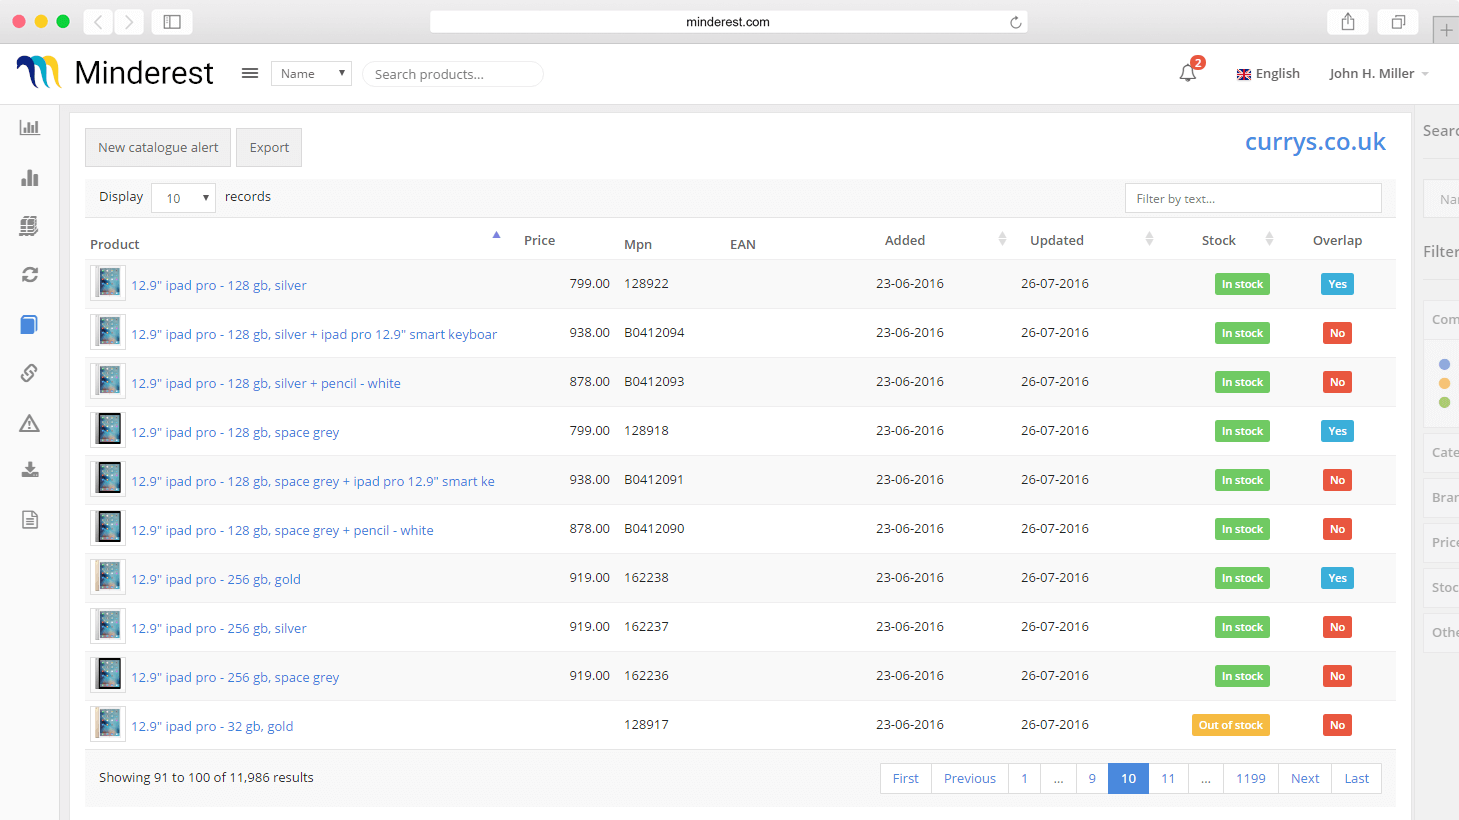Image resolution: width=1459 pixels, height=820 pixels.
Task: Open the warning triangle alerts sidebar icon
Action: (29, 423)
